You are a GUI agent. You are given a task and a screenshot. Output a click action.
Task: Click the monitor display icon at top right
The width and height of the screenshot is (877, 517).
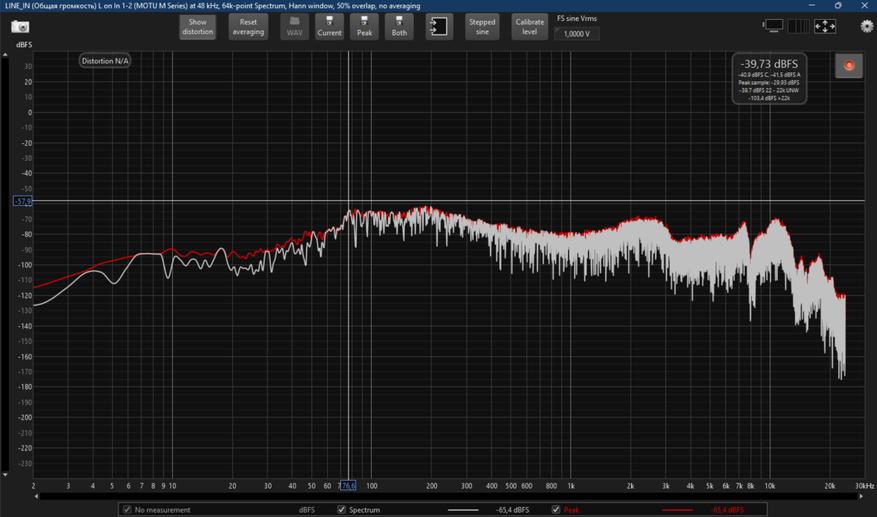coord(775,27)
